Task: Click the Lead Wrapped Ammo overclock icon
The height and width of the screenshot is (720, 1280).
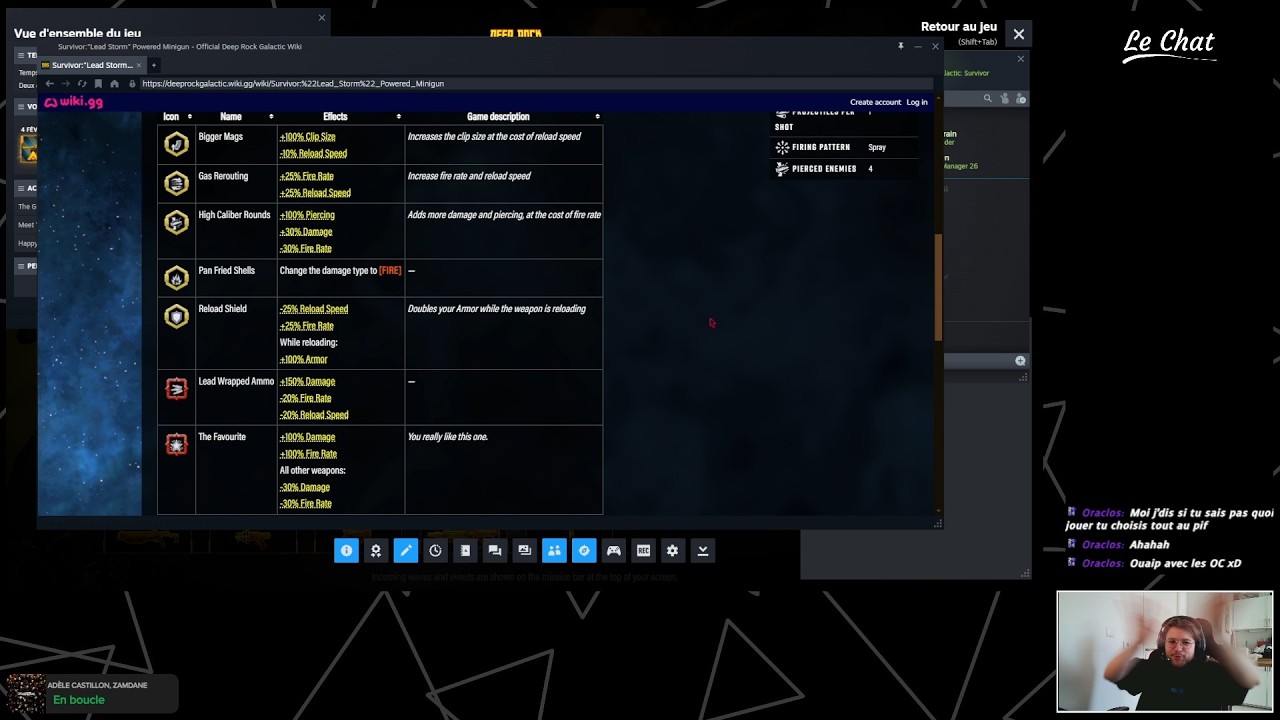Action: [176, 388]
